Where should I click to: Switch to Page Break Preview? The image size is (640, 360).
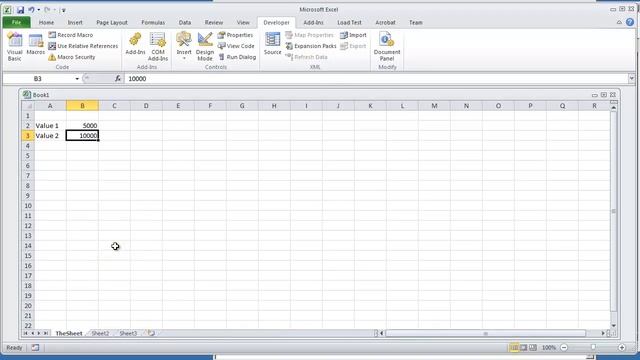tap(533, 348)
